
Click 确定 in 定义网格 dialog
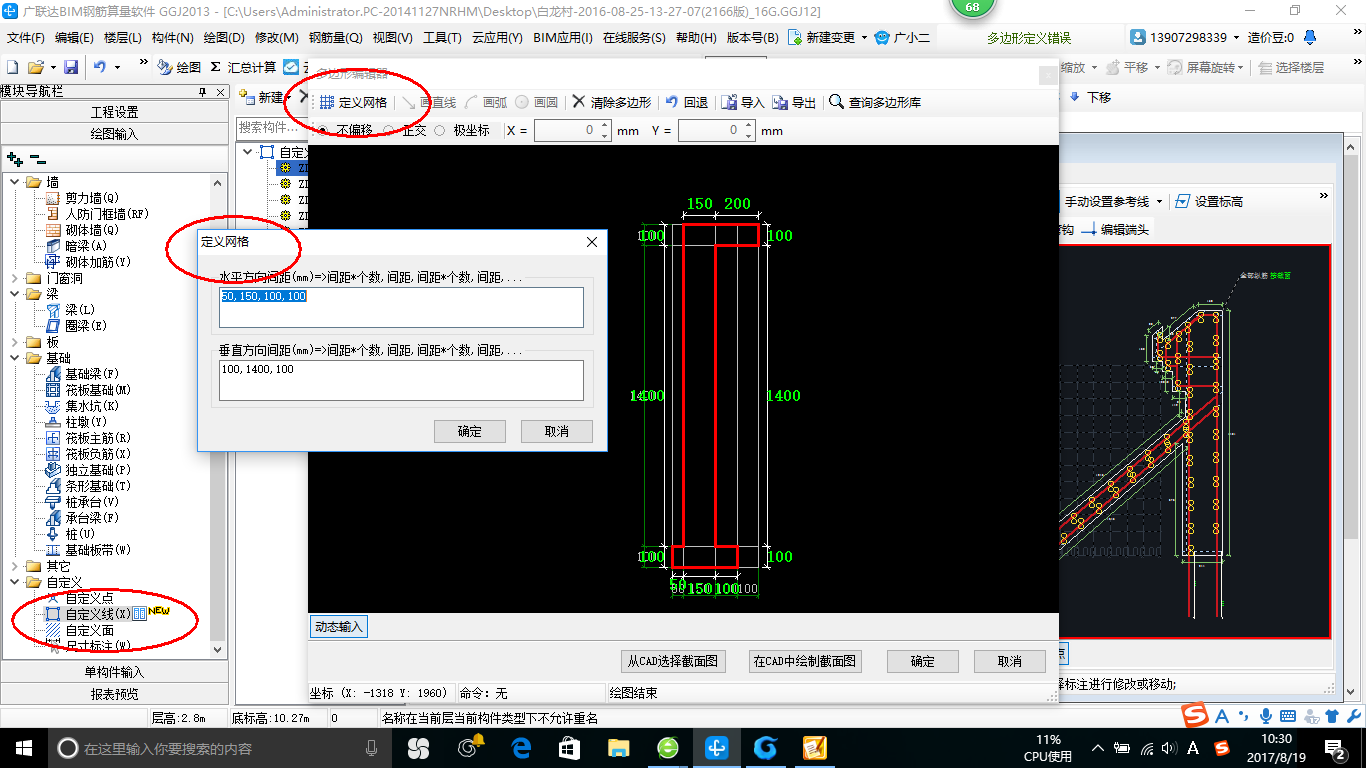470,431
